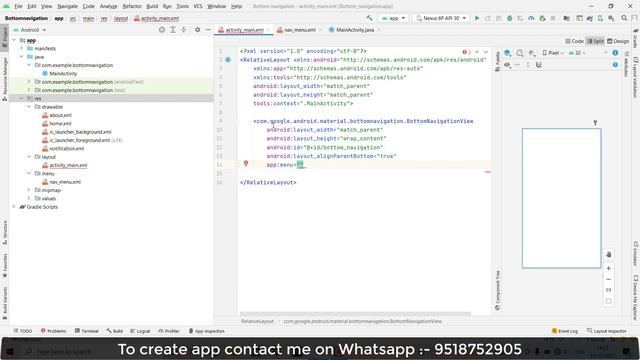Viewport: 640px width, 360px height.
Task: Toggle autoconnect magnet icon
Action: point(538,65)
